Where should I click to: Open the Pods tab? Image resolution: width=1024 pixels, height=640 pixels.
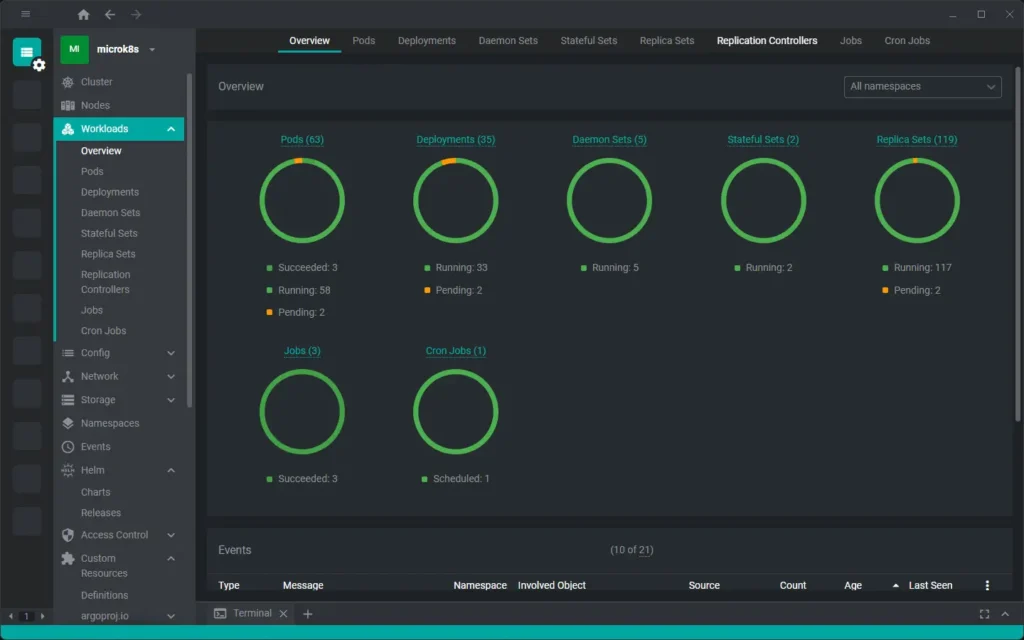coord(363,40)
